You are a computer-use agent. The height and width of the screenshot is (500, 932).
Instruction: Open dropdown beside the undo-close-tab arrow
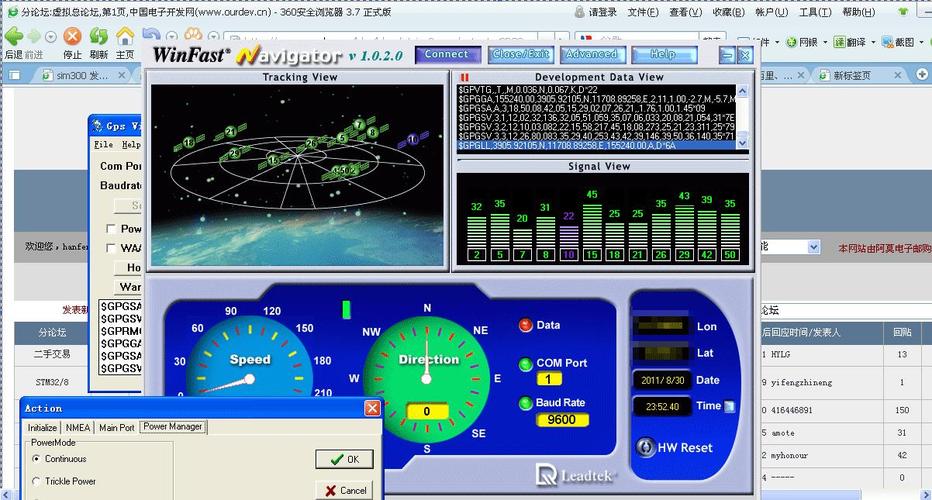tap(172, 37)
